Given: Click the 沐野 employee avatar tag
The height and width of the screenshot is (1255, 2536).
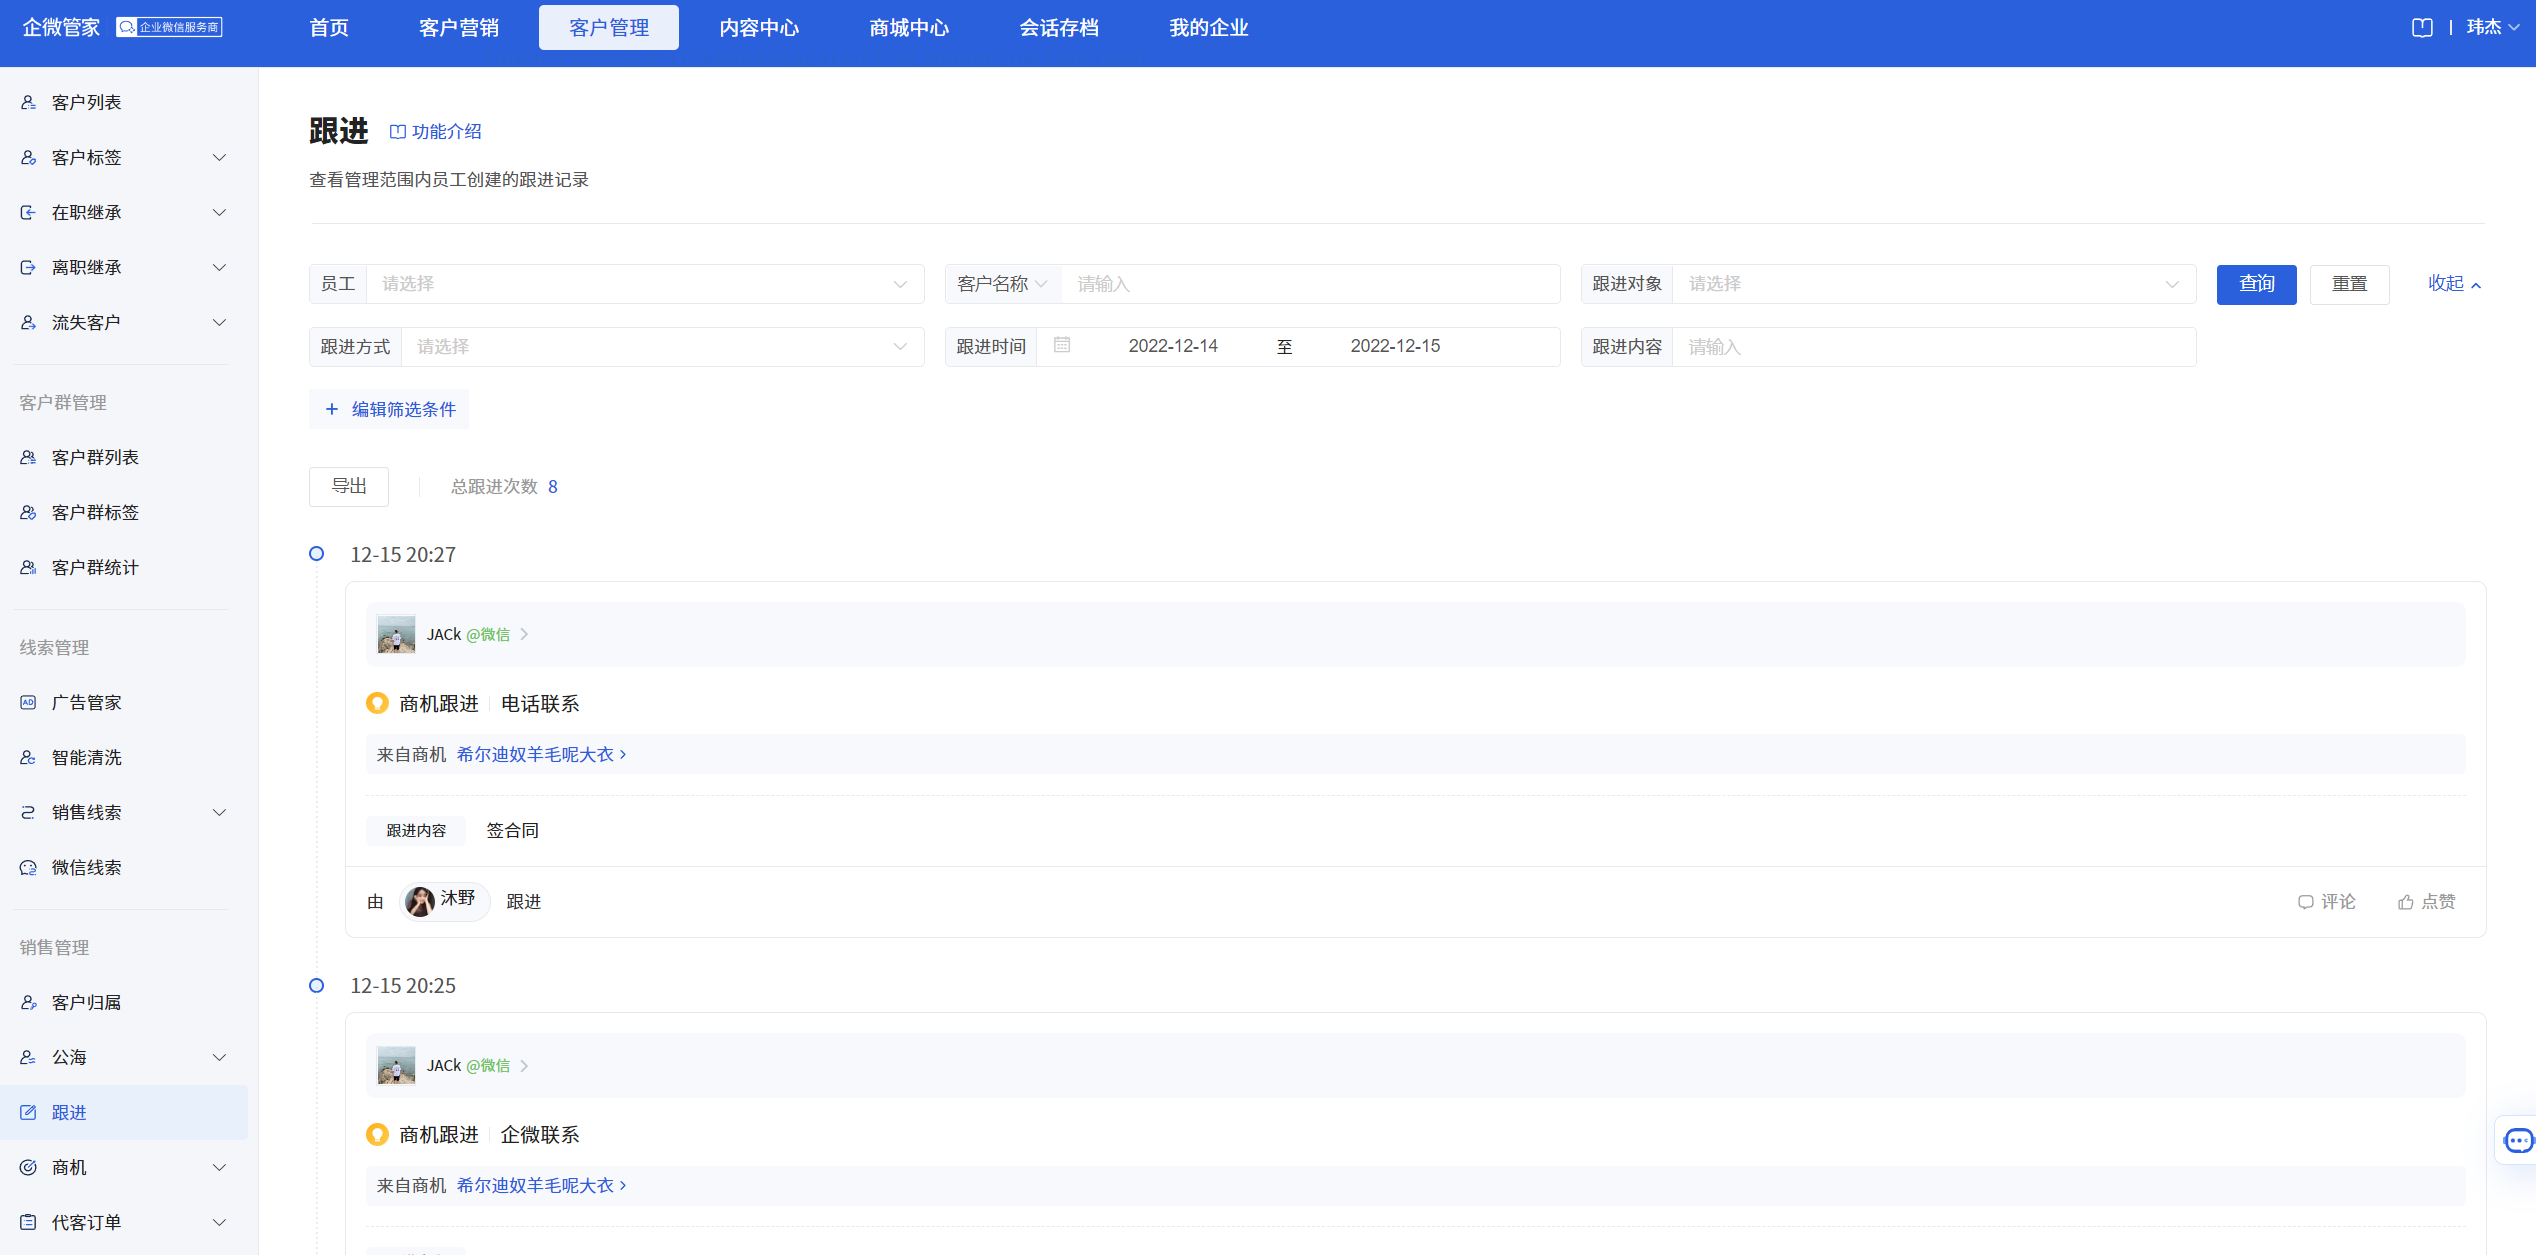Looking at the screenshot, I should pos(444,901).
